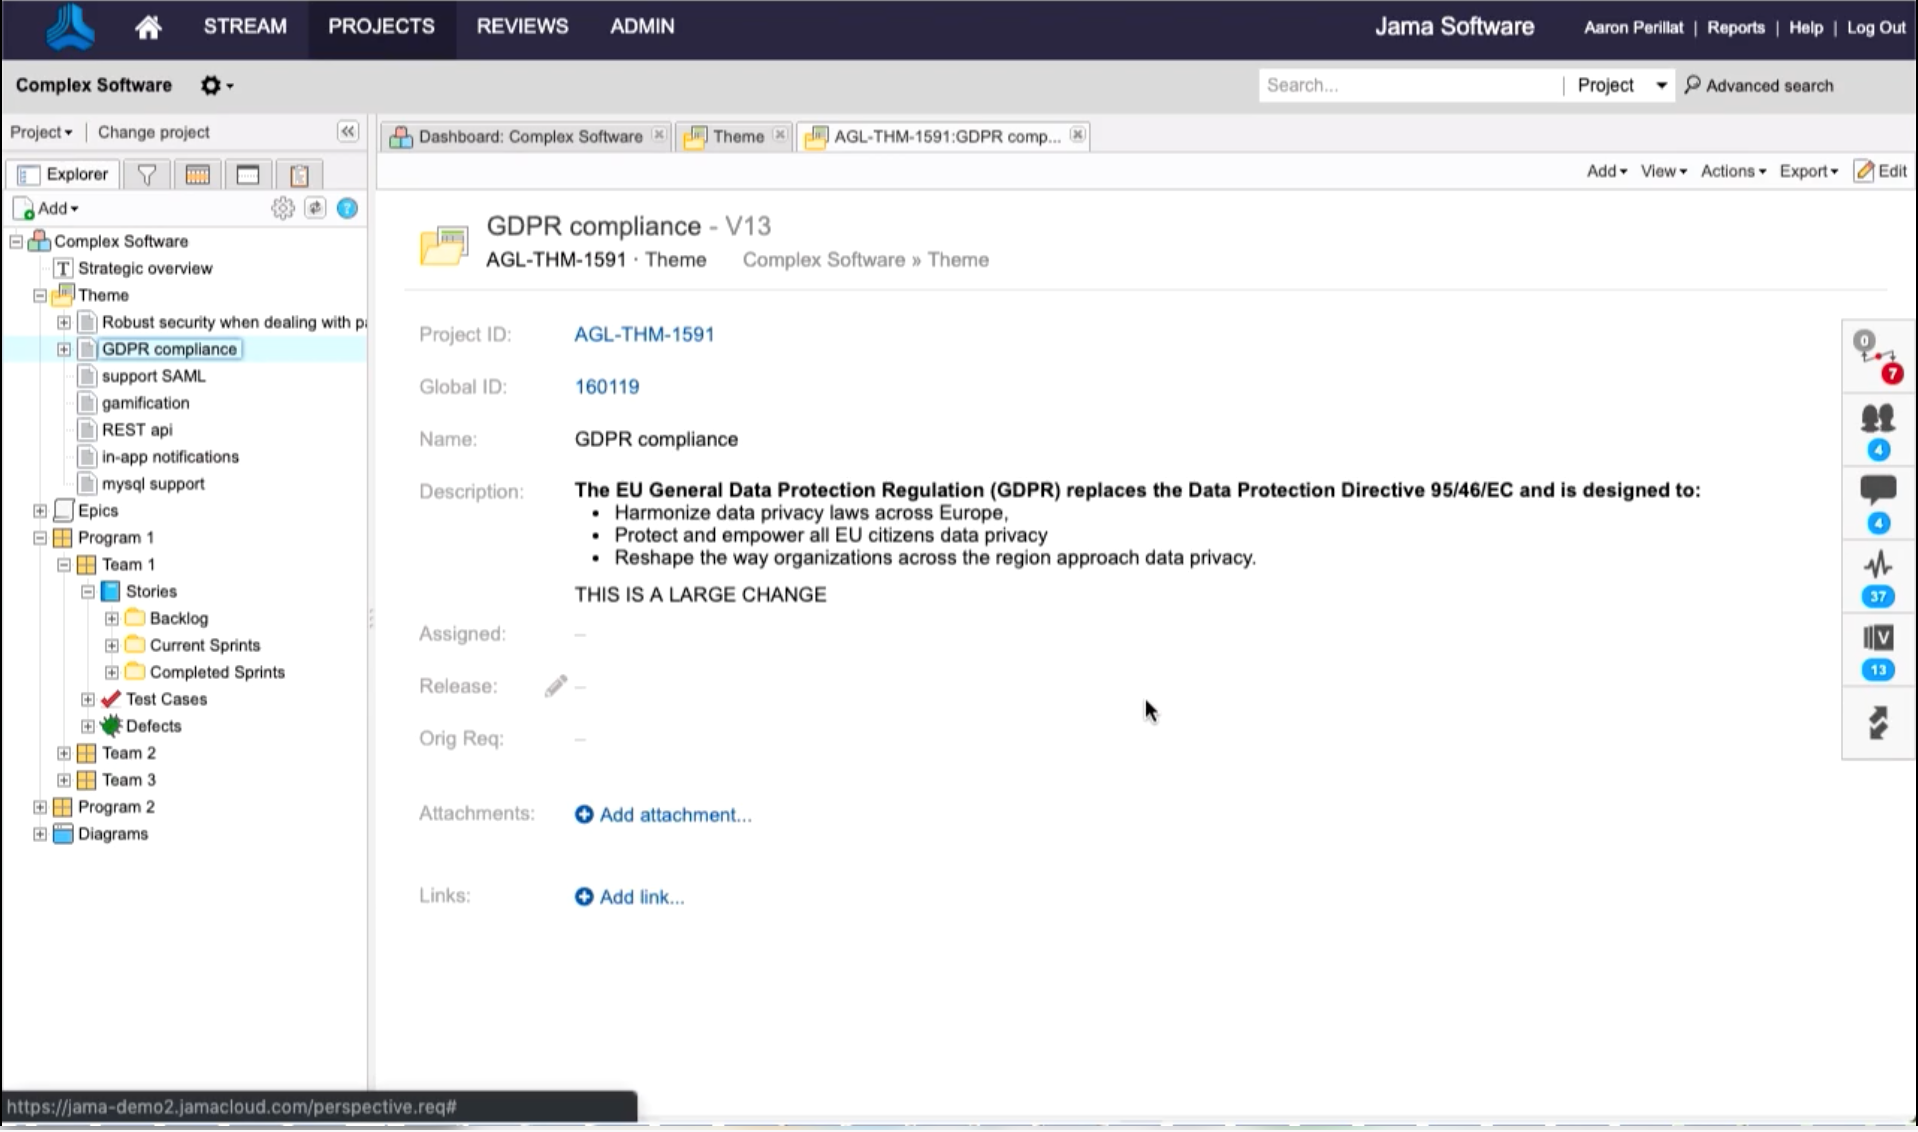
Task: Open the versions icon in right sidebar
Action: [1877, 639]
